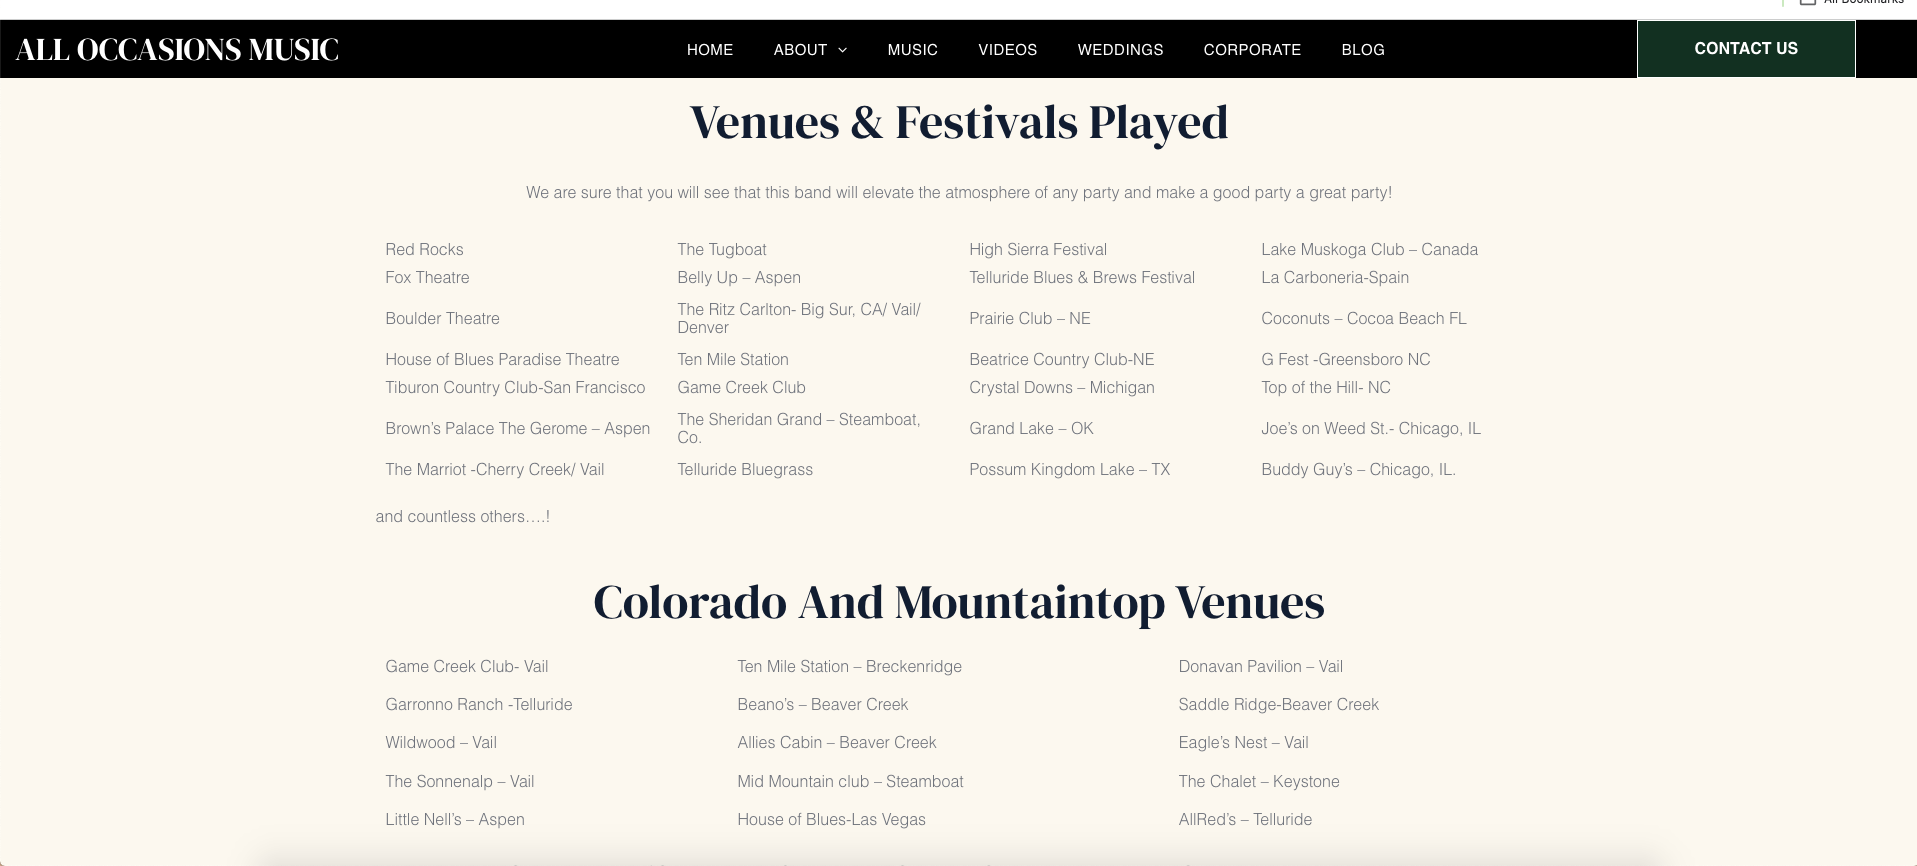Click Brown's Palace The Gerome – Aspen
Image resolution: width=1917 pixels, height=866 pixels.
click(x=517, y=428)
